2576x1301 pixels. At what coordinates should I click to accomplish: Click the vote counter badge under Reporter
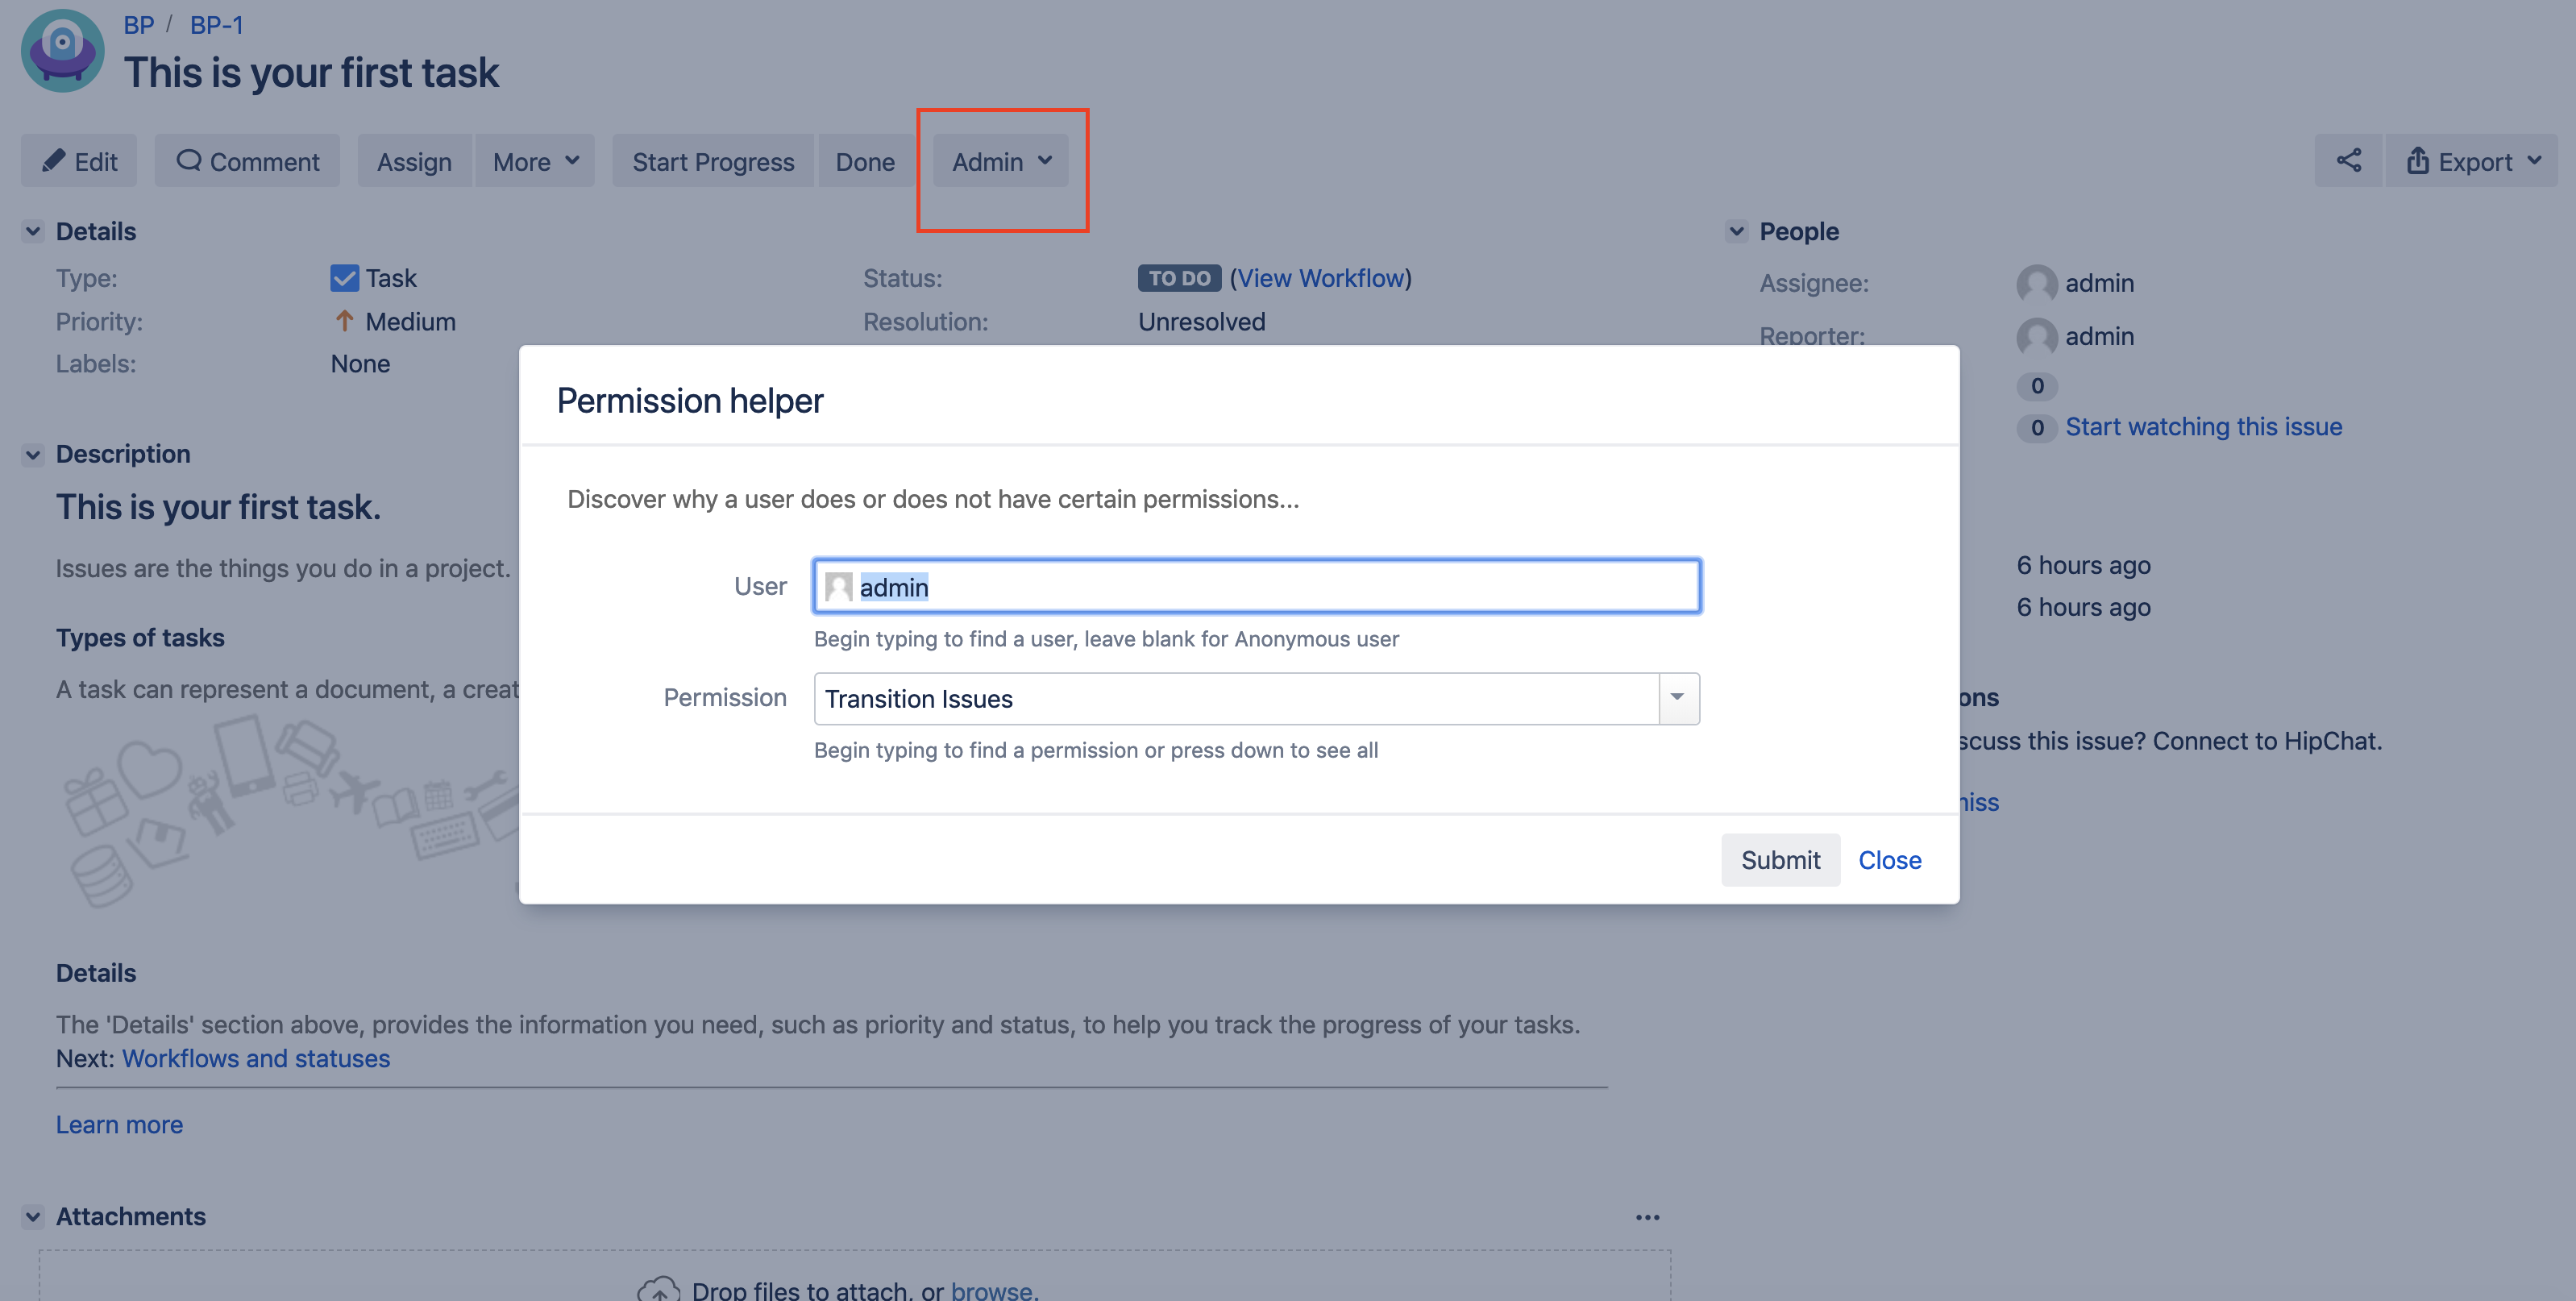(x=2036, y=386)
